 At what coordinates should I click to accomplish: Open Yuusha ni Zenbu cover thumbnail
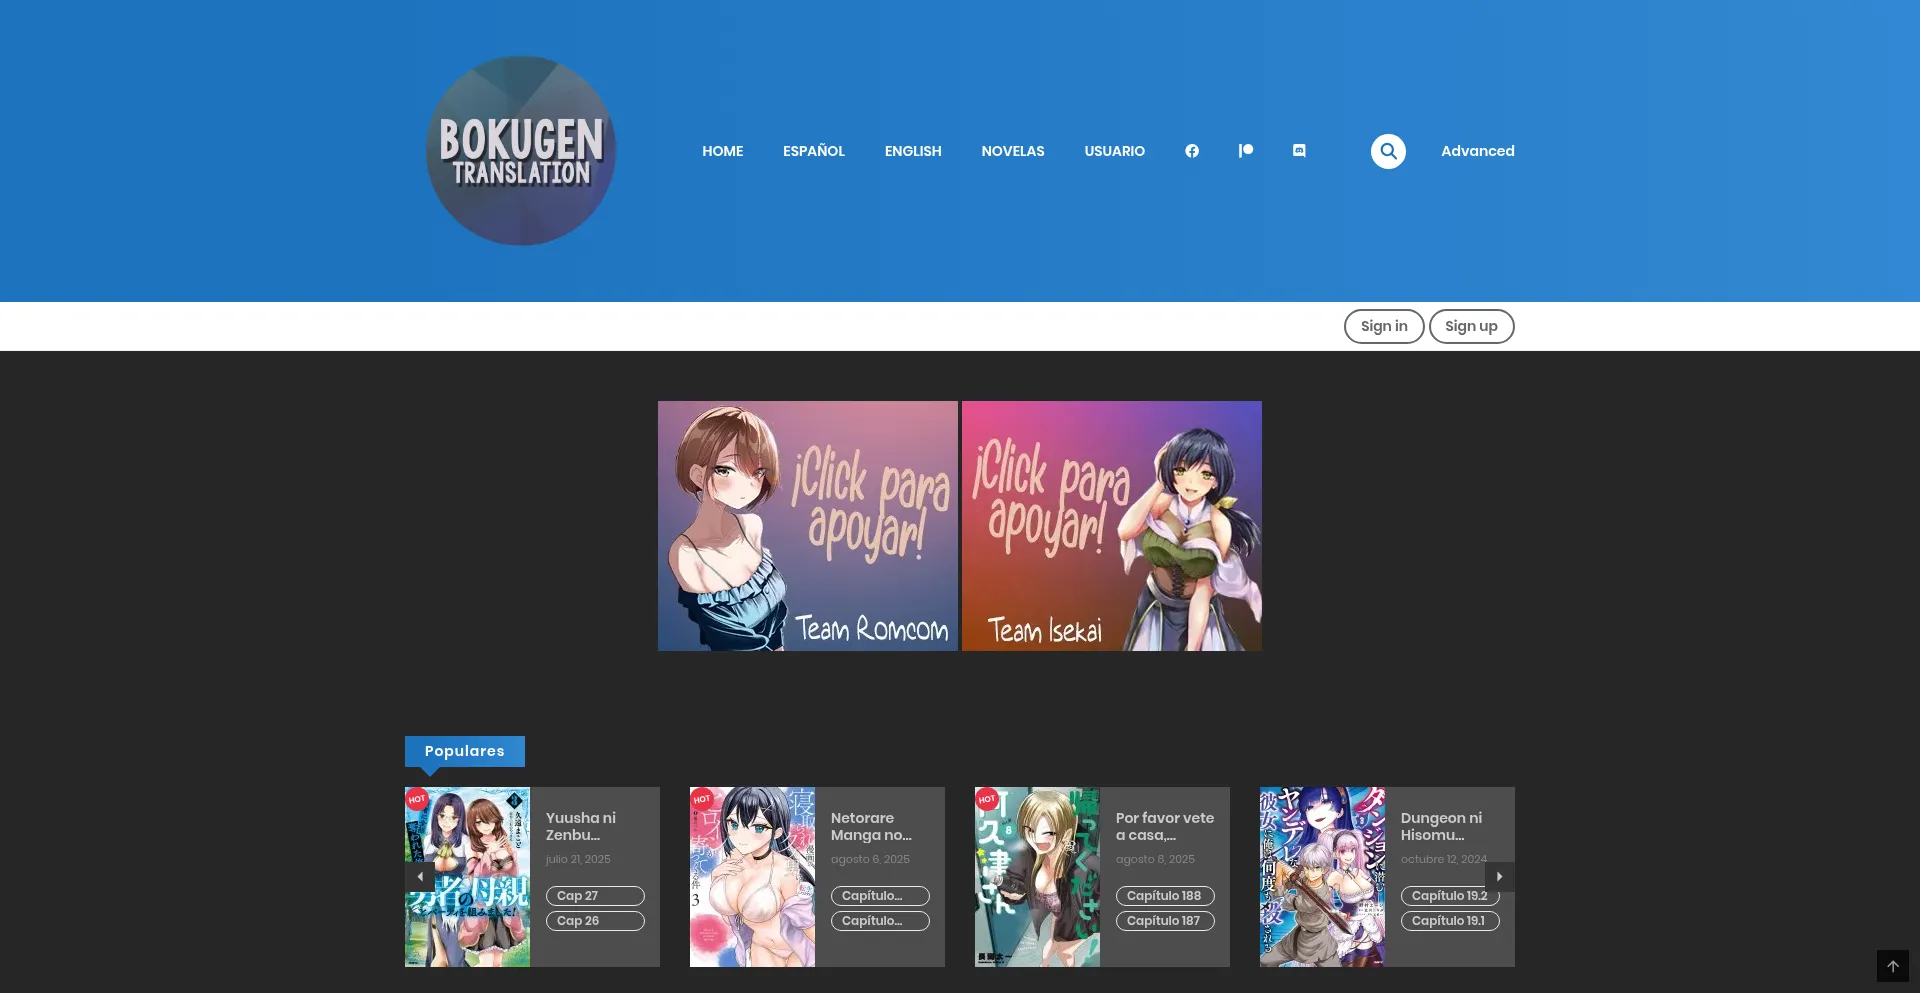(x=467, y=877)
